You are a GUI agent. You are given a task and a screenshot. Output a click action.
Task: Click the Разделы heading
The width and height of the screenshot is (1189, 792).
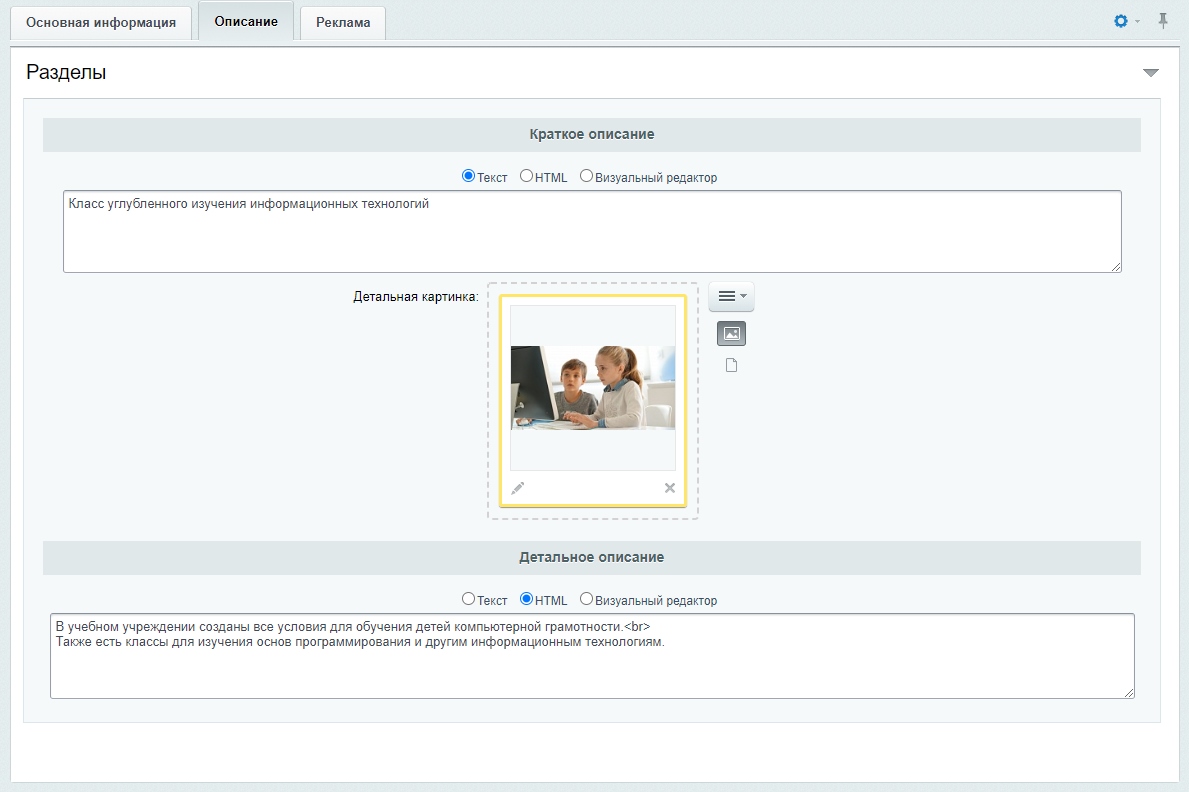(x=66, y=73)
